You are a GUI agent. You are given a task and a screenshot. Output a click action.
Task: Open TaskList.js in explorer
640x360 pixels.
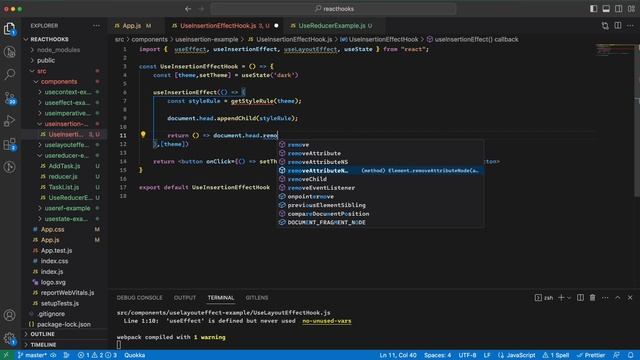point(64,187)
